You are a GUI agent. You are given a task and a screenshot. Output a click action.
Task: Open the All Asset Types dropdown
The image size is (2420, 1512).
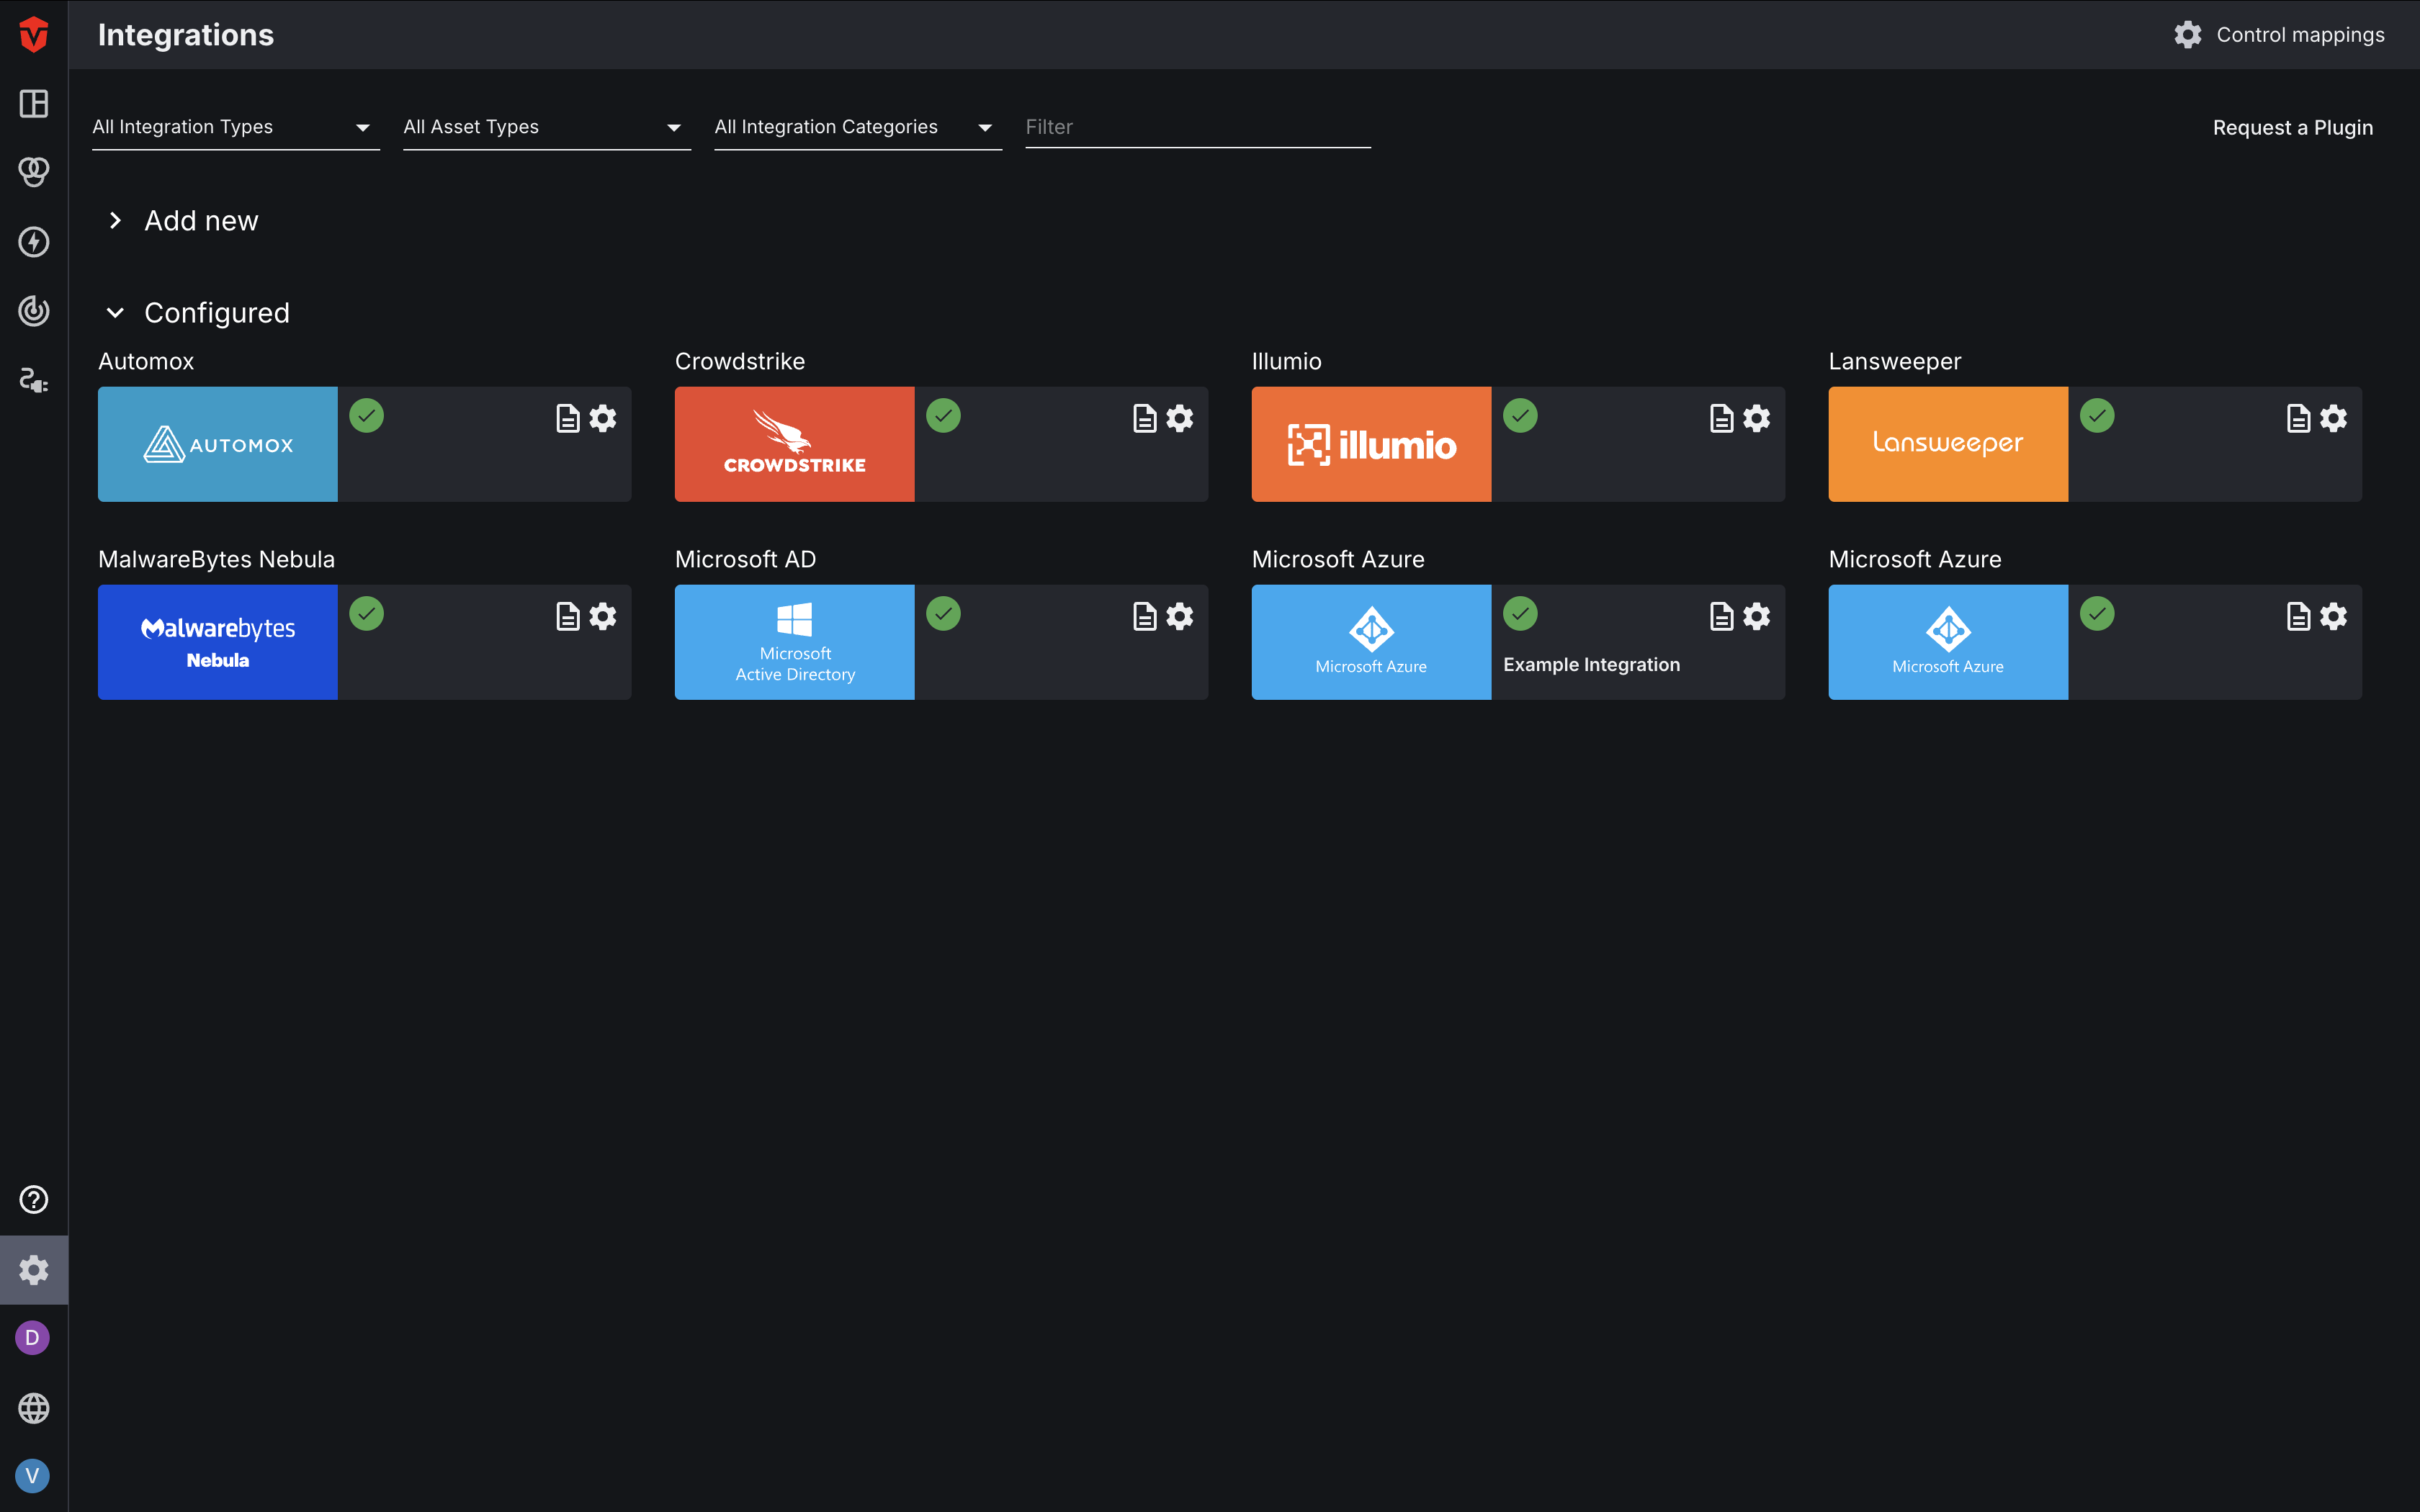pos(547,127)
